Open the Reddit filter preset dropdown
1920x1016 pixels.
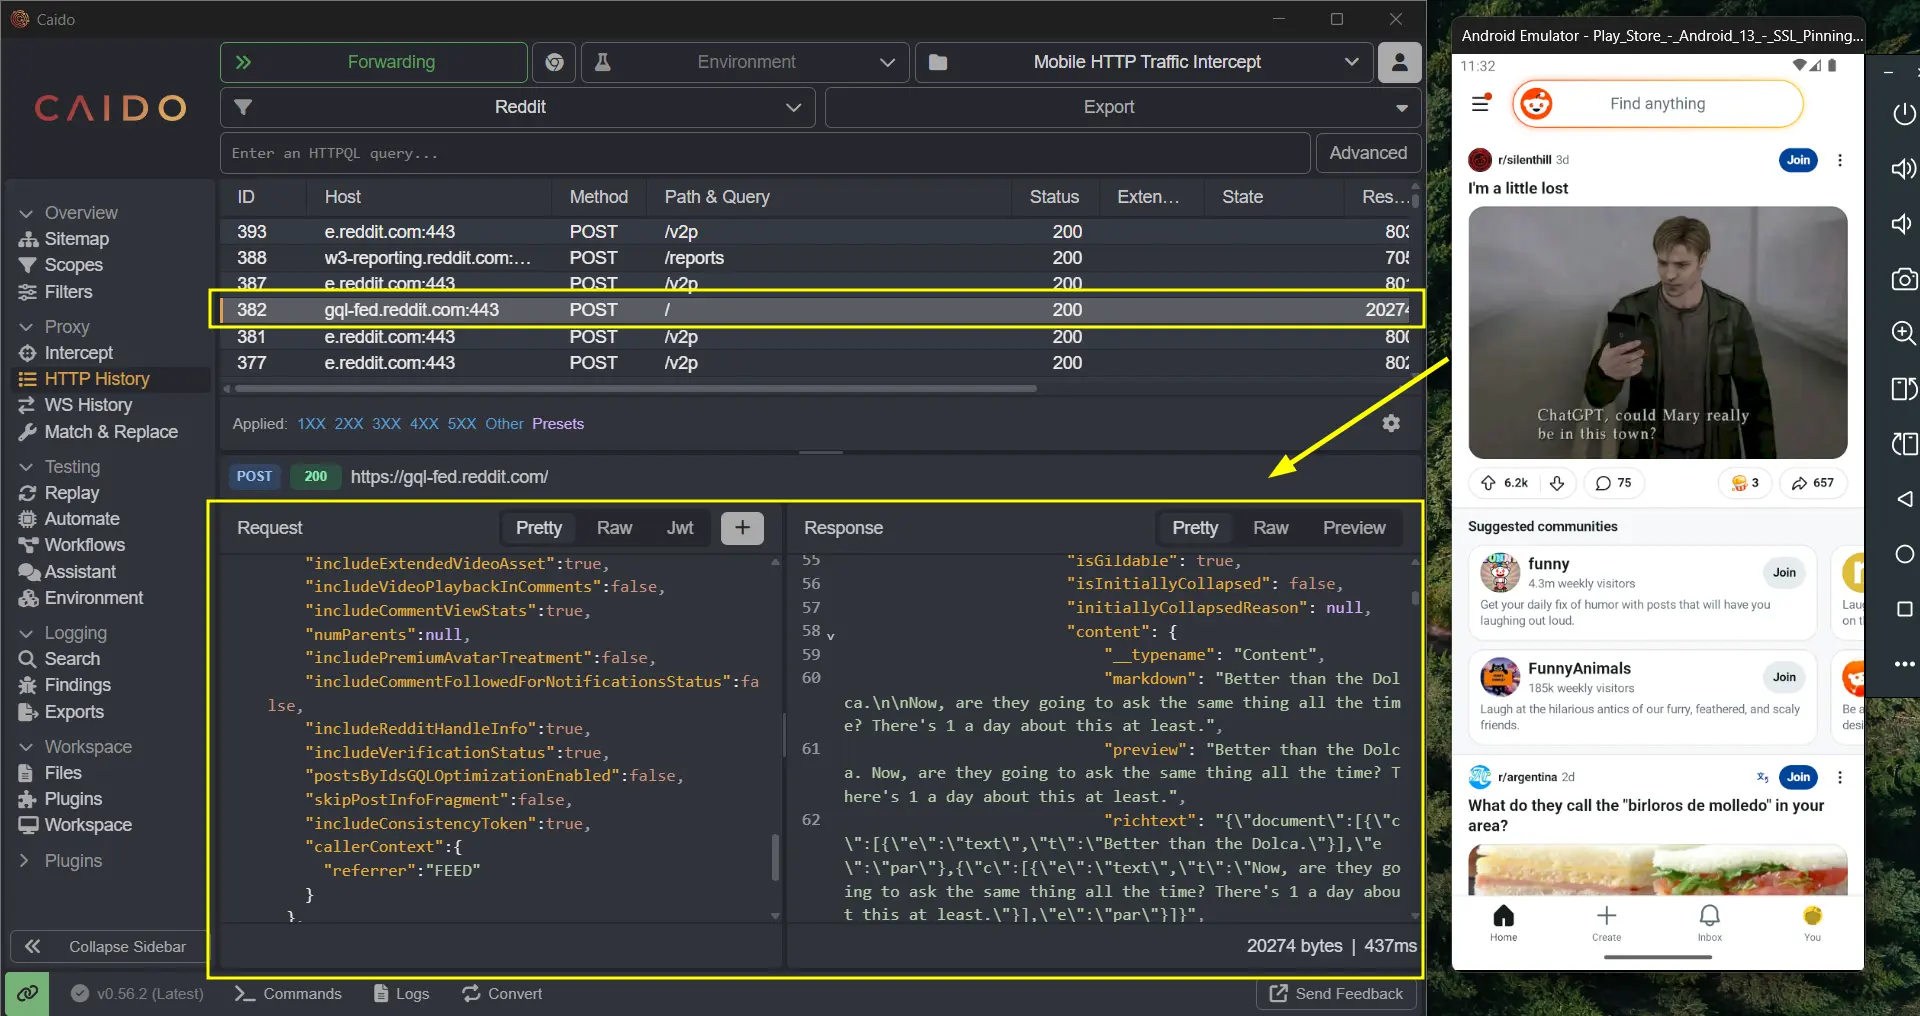point(518,107)
